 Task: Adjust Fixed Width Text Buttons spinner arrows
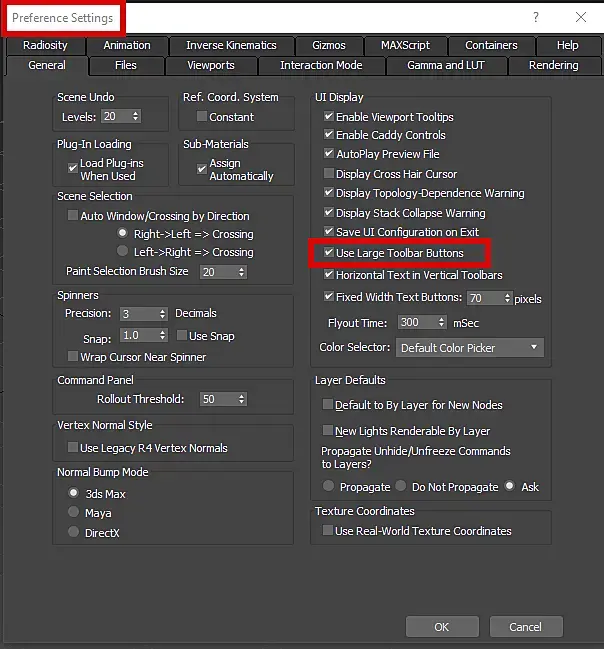point(508,298)
